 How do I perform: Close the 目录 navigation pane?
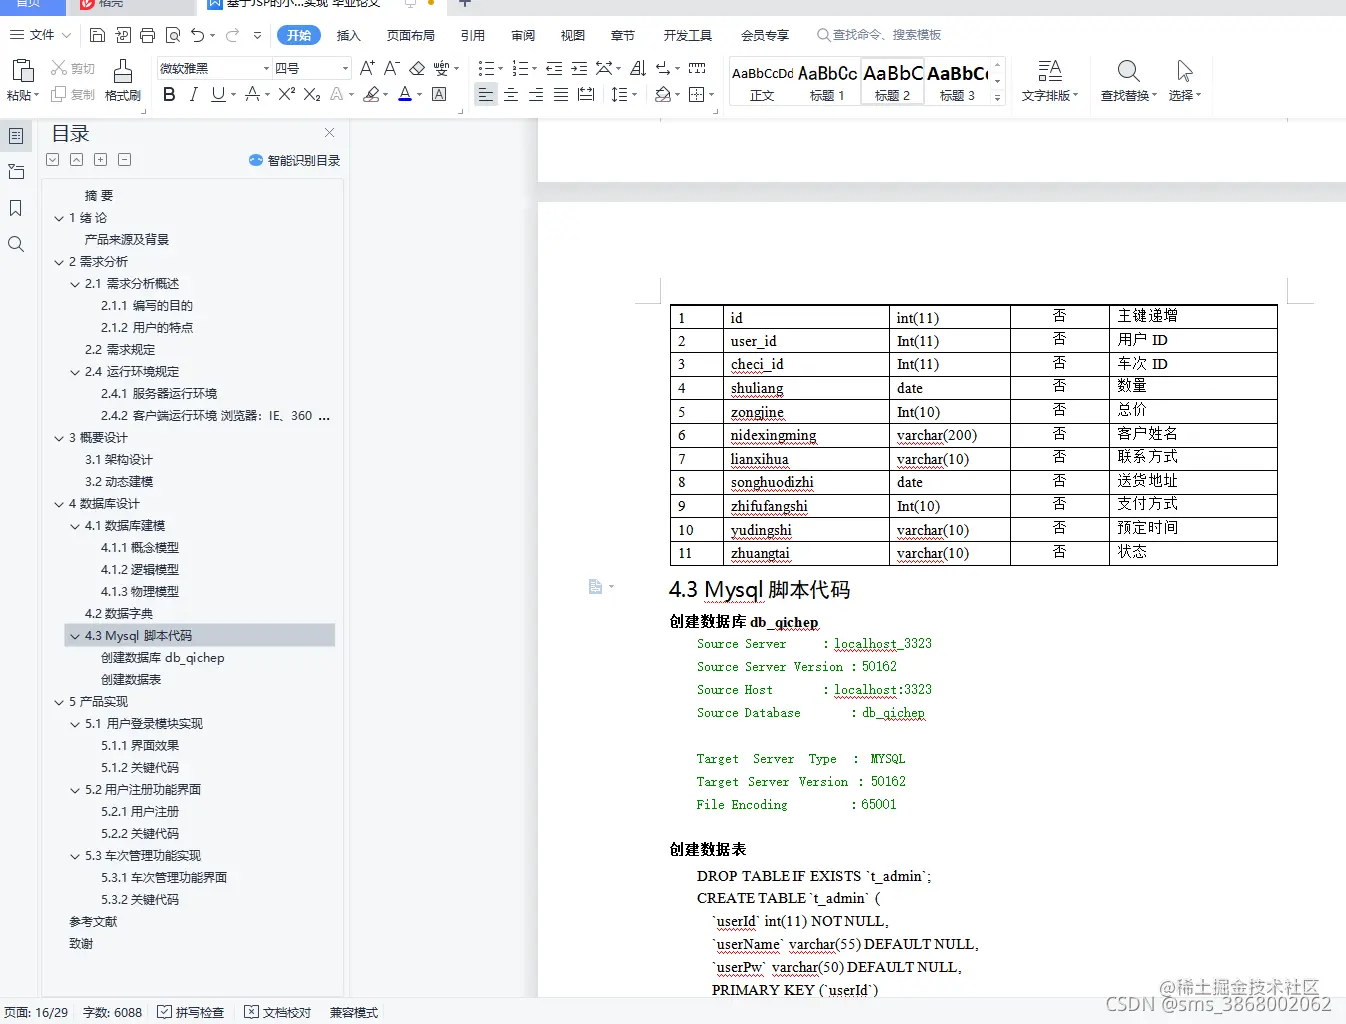[x=329, y=133]
